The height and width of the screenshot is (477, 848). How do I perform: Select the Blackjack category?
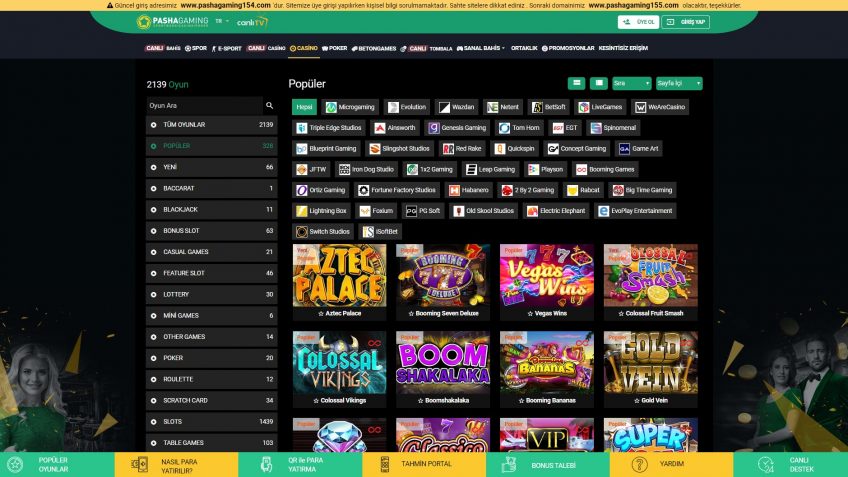pyautogui.click(x=211, y=210)
